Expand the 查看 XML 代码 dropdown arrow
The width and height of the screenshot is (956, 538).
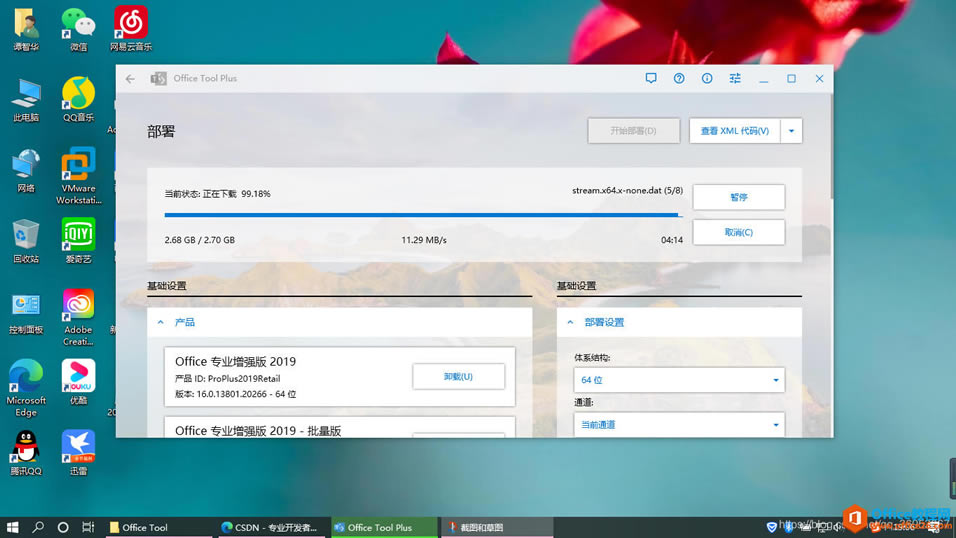[791, 131]
